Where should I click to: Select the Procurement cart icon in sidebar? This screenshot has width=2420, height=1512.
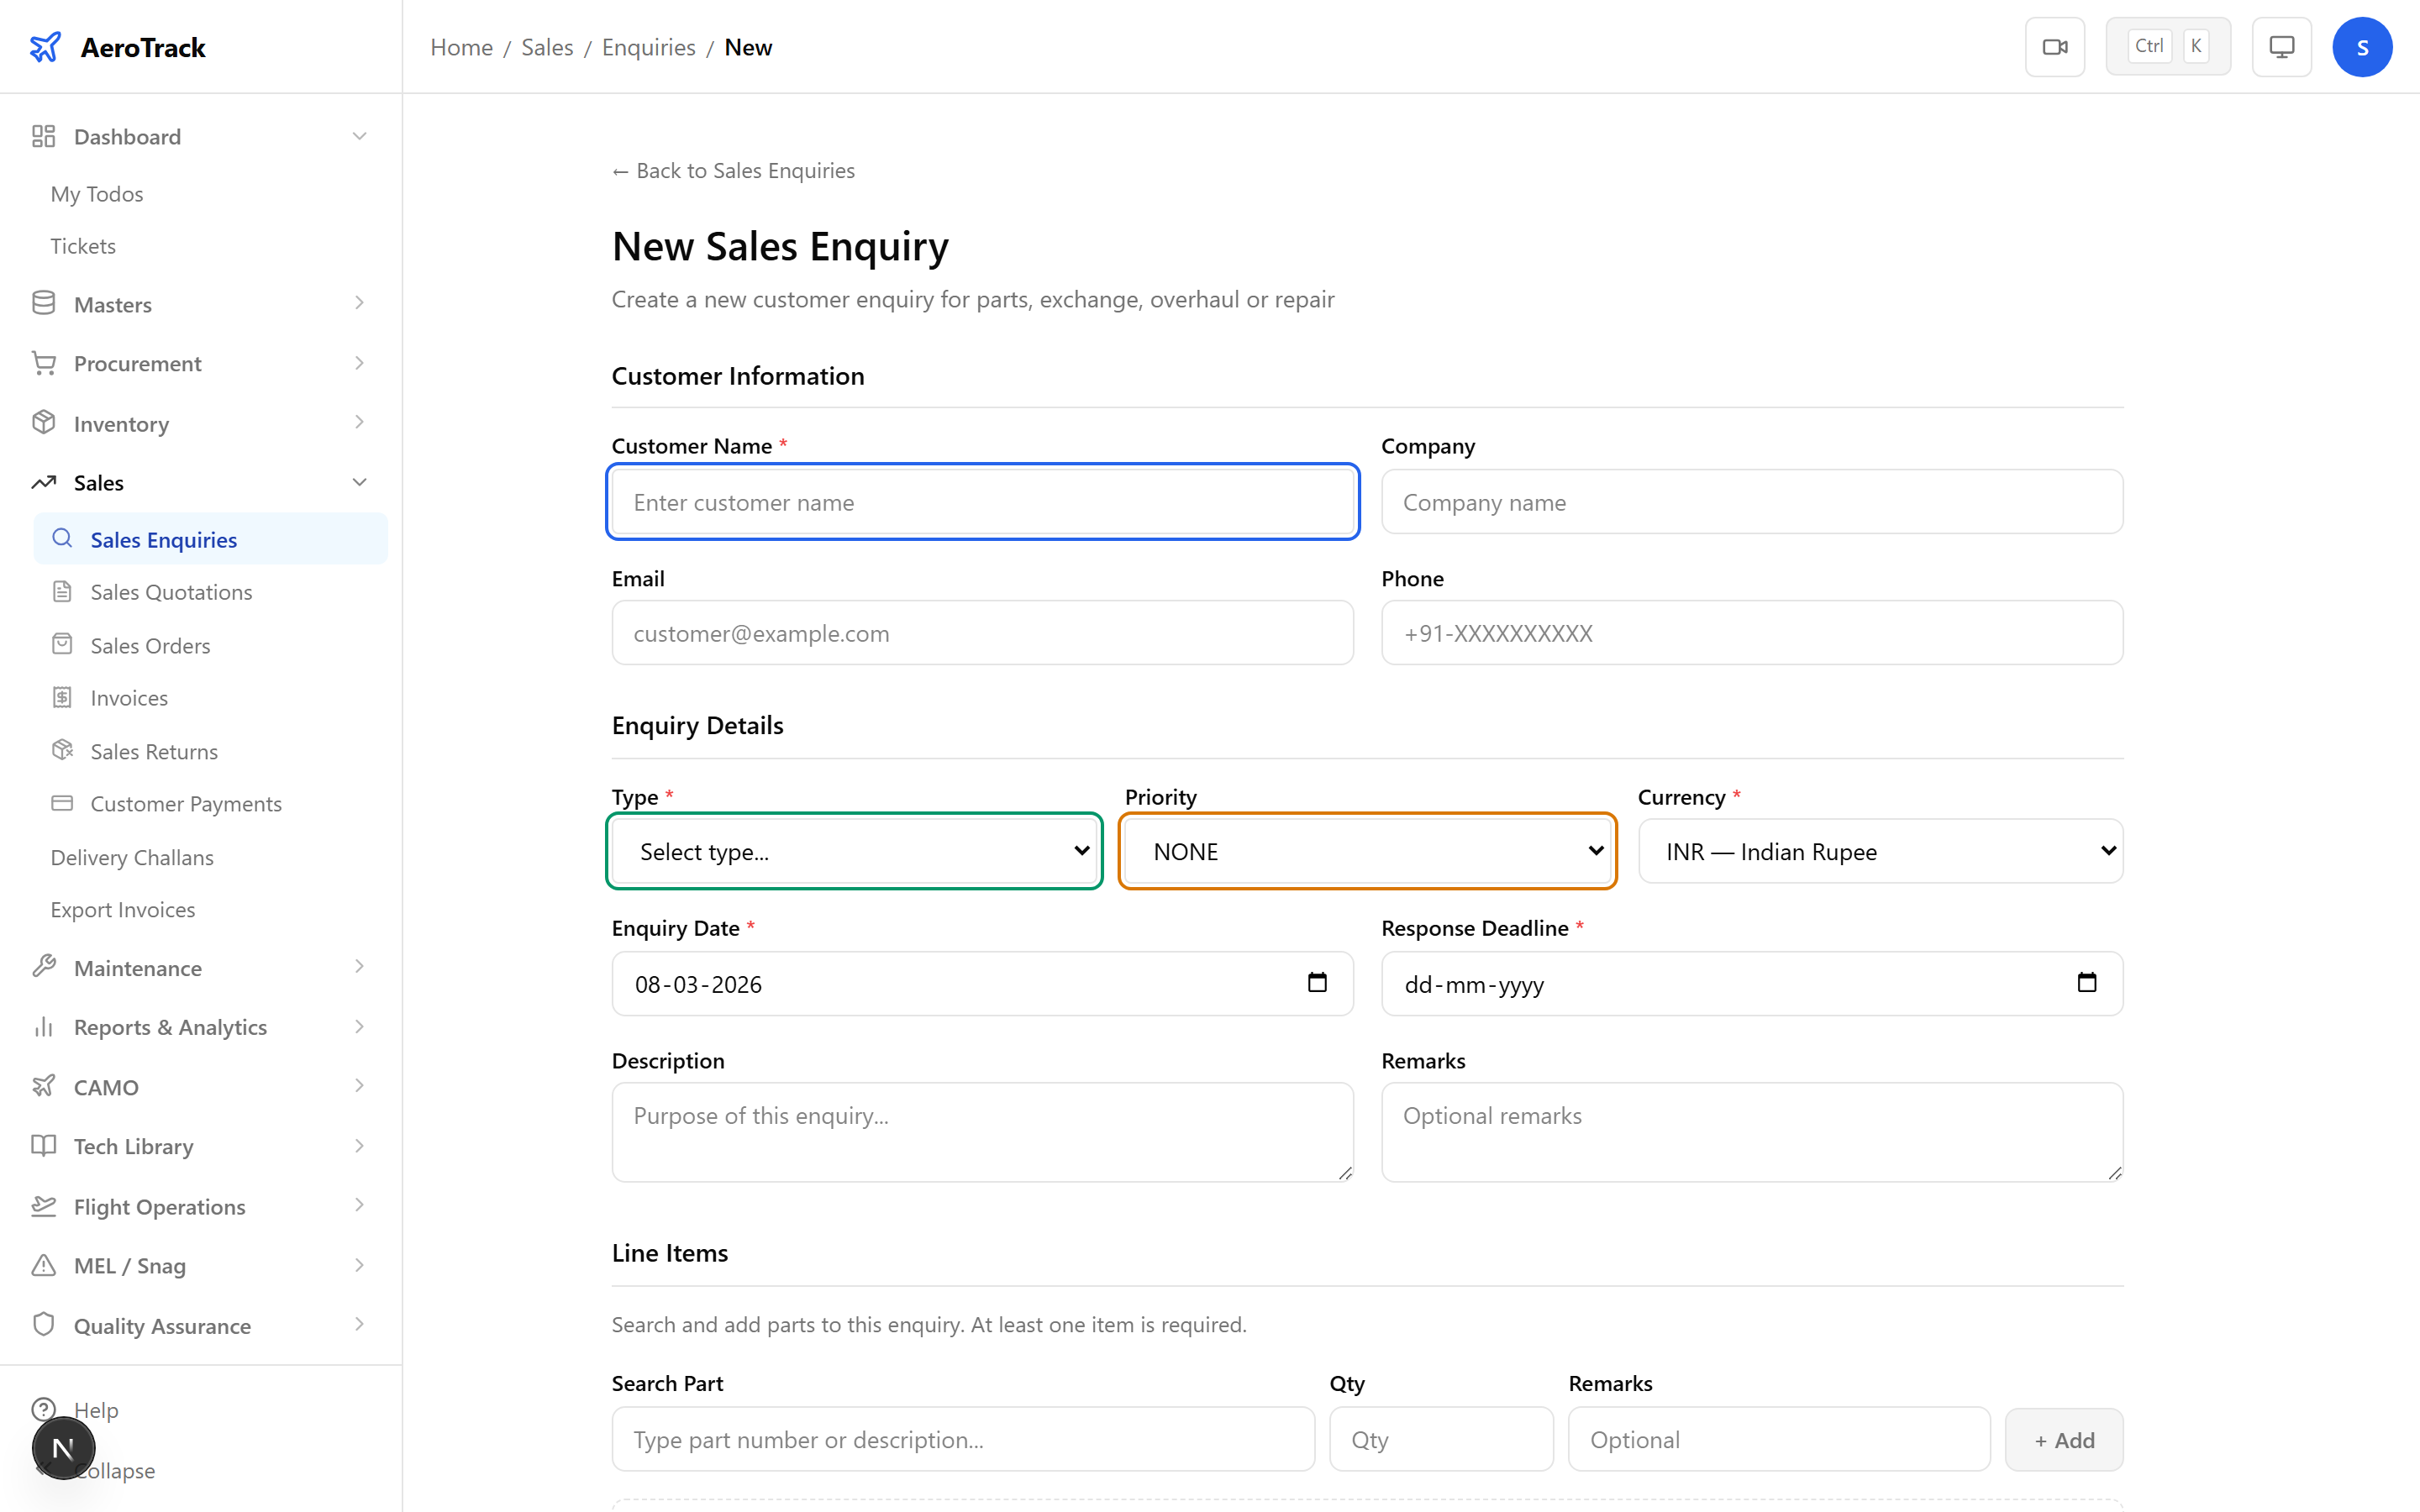click(43, 363)
